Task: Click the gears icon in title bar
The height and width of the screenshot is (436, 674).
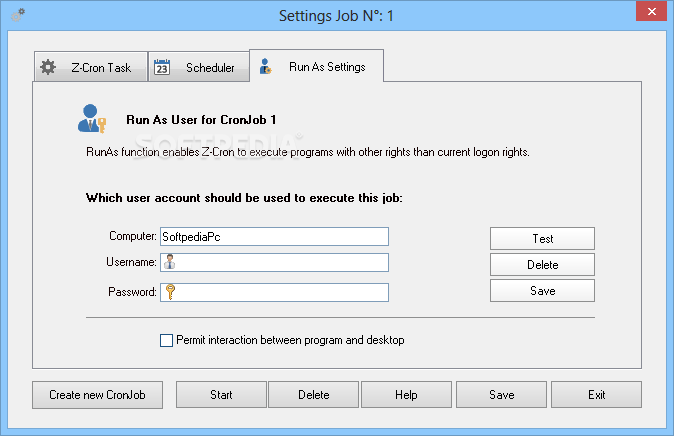Action: [18, 15]
